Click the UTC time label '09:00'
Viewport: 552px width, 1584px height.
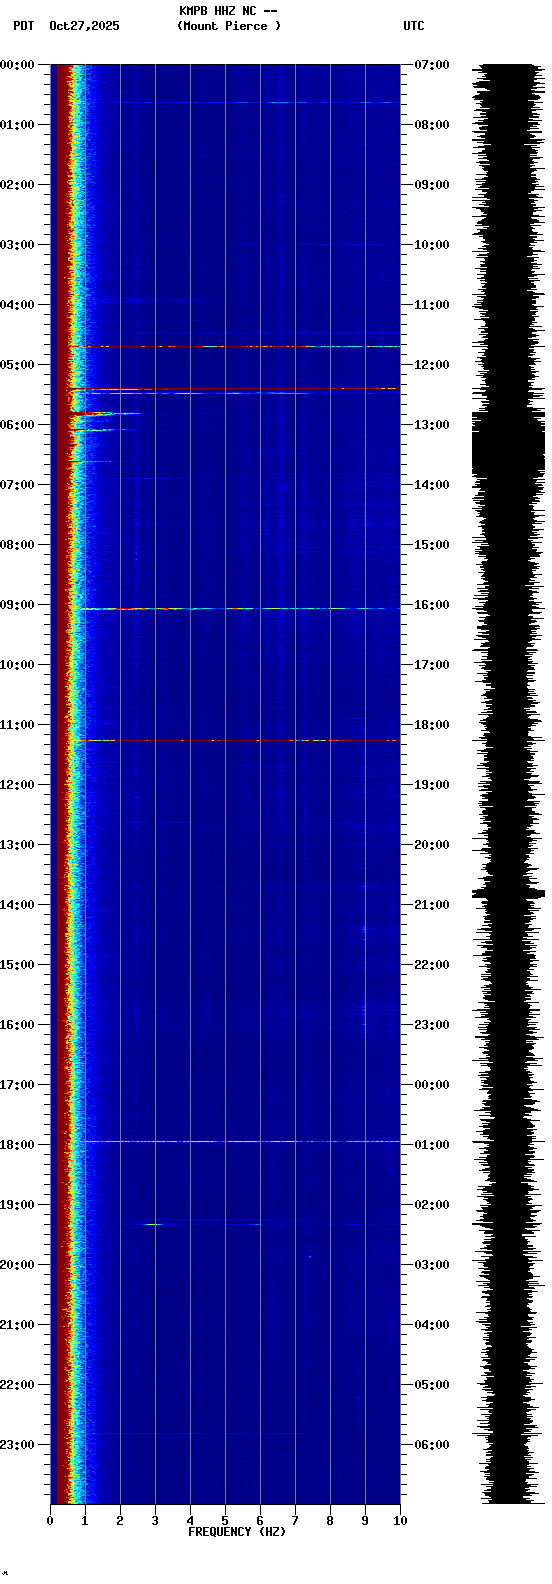coord(432,185)
